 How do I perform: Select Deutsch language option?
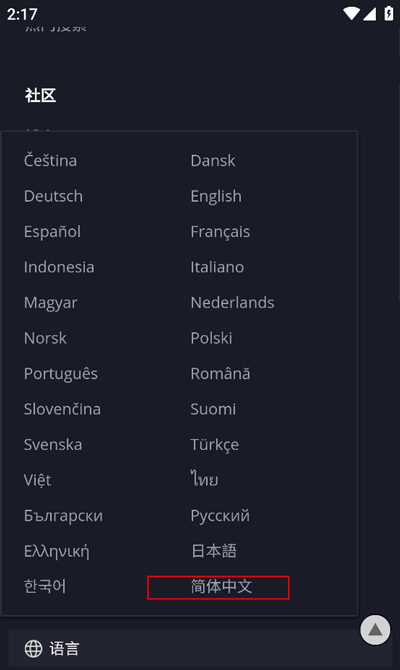[x=53, y=196]
